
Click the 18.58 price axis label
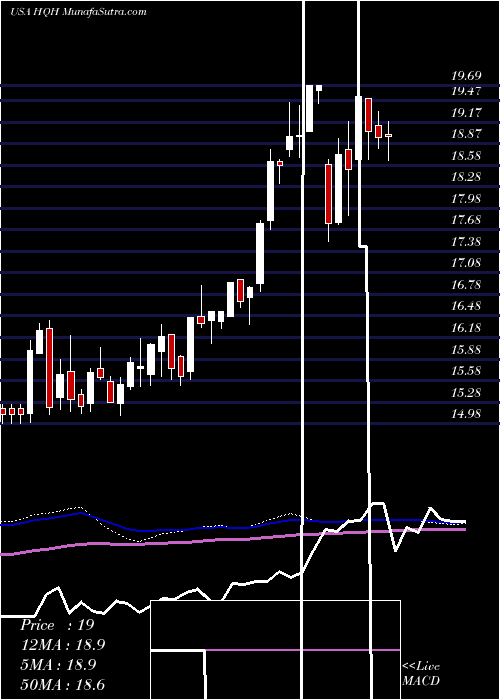coord(467,156)
